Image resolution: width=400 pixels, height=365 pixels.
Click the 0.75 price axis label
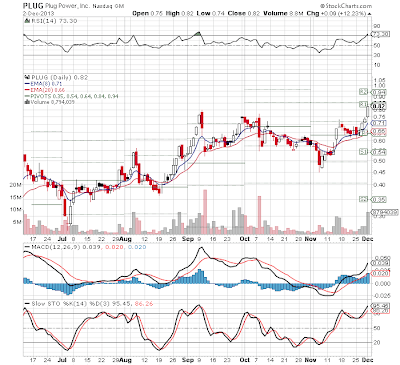[380, 117]
